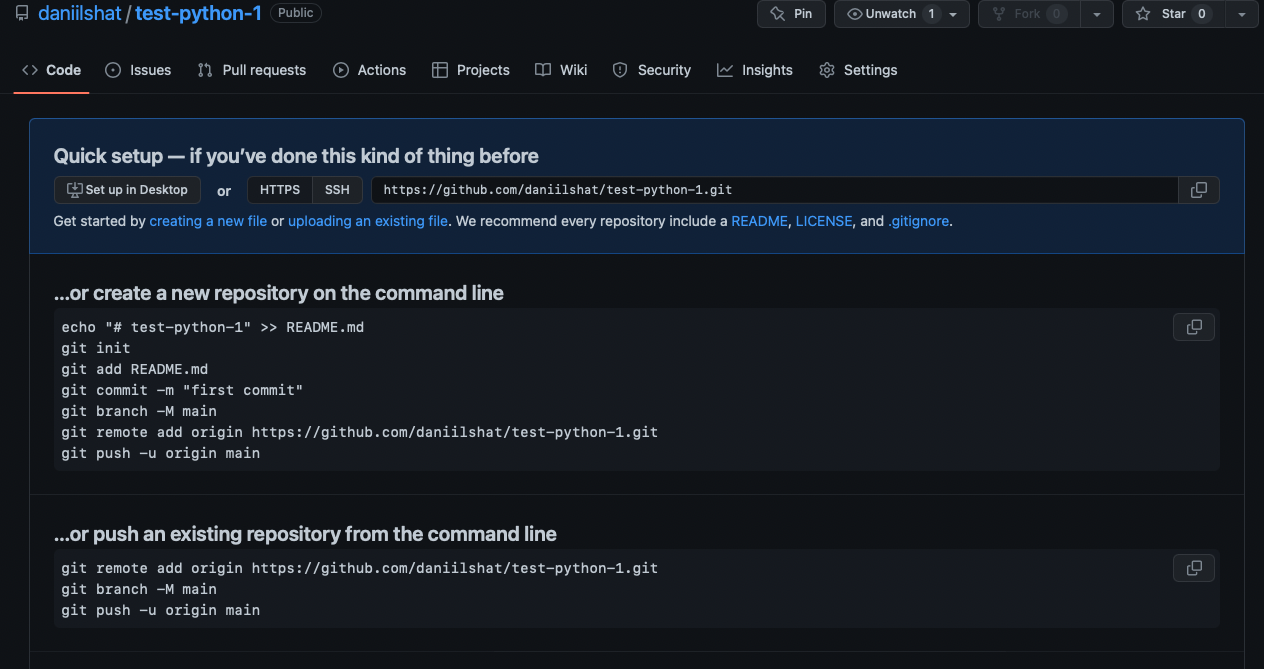Click the Fork button

pos(1029,14)
